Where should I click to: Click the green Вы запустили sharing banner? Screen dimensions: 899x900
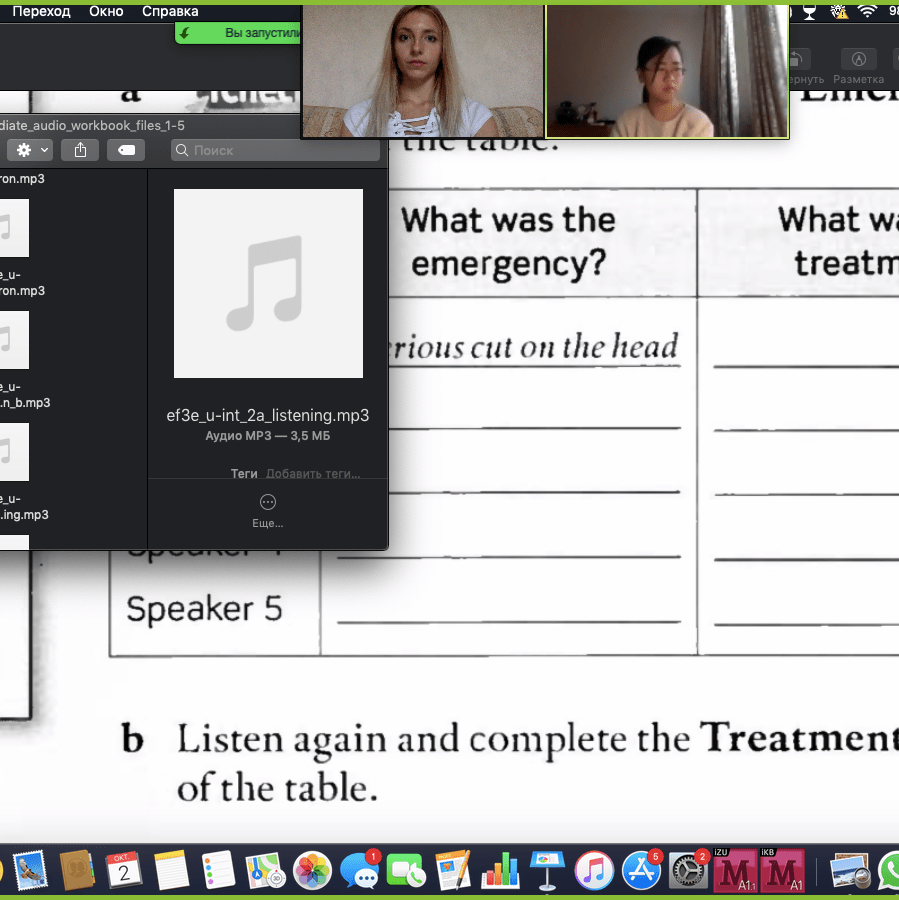(238, 33)
